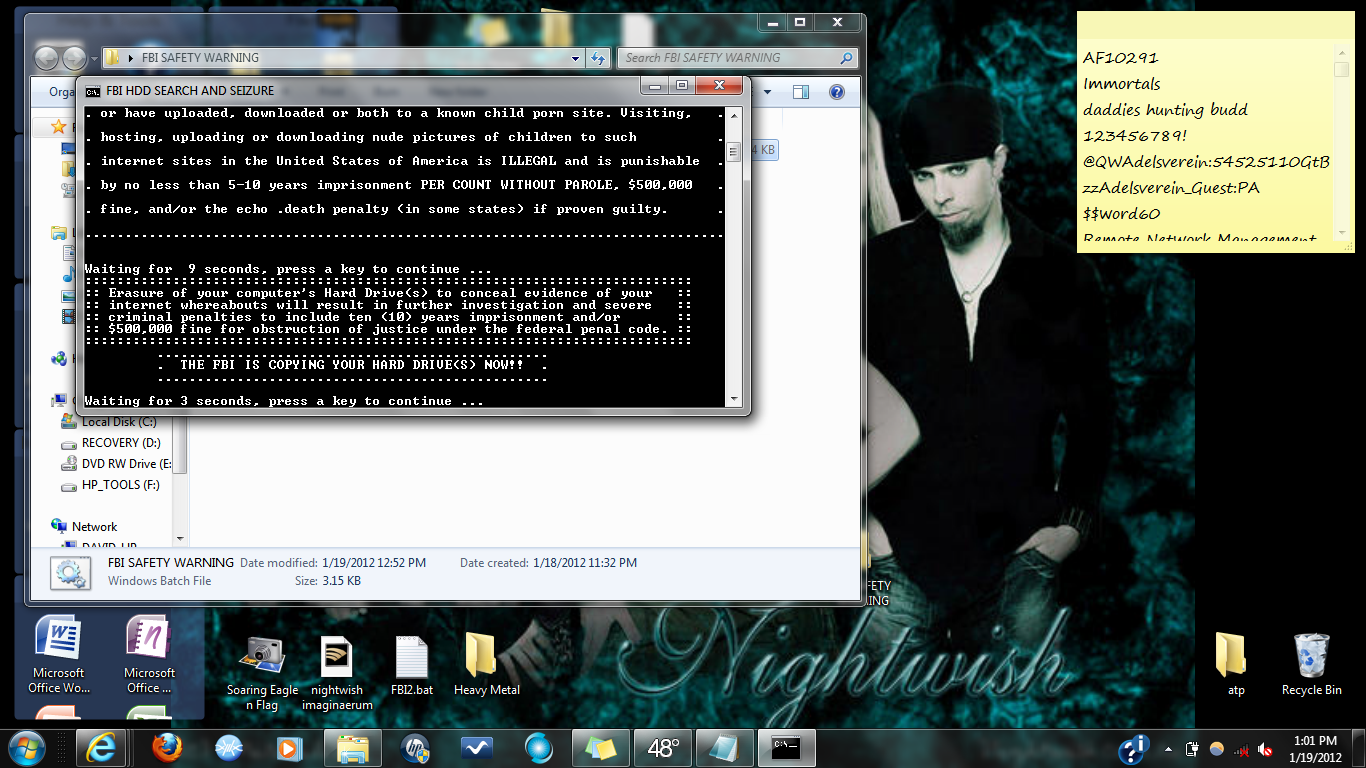Click the "AF10291" line in sticky note
The width and height of the screenshot is (1366, 768).
(x=1121, y=58)
